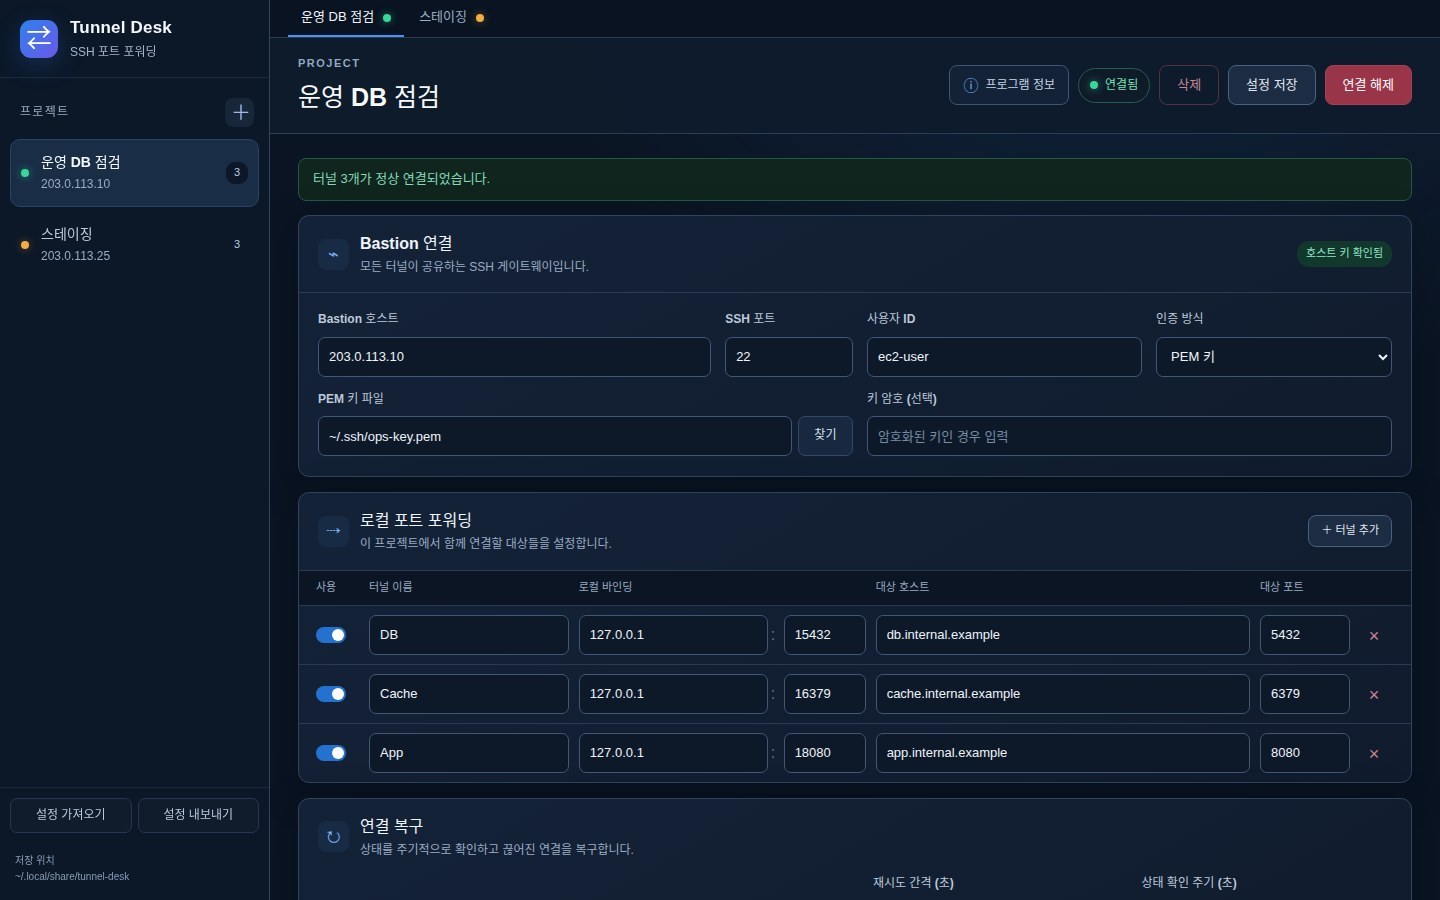
Task: Click the DB tunnel name field
Action: coord(469,635)
